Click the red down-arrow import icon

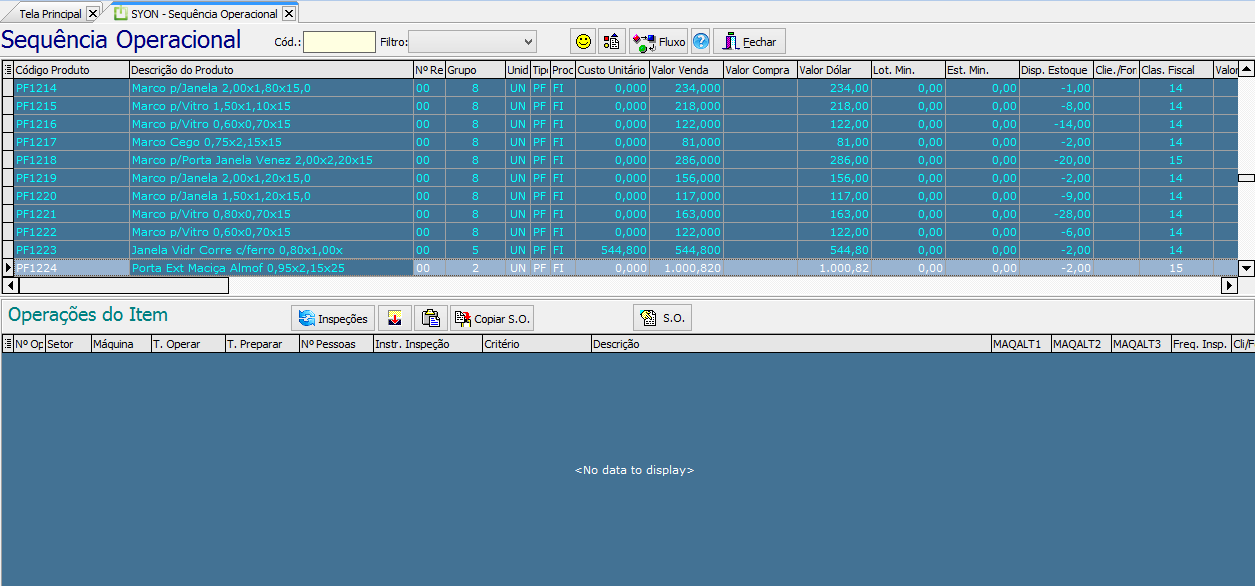coord(395,318)
